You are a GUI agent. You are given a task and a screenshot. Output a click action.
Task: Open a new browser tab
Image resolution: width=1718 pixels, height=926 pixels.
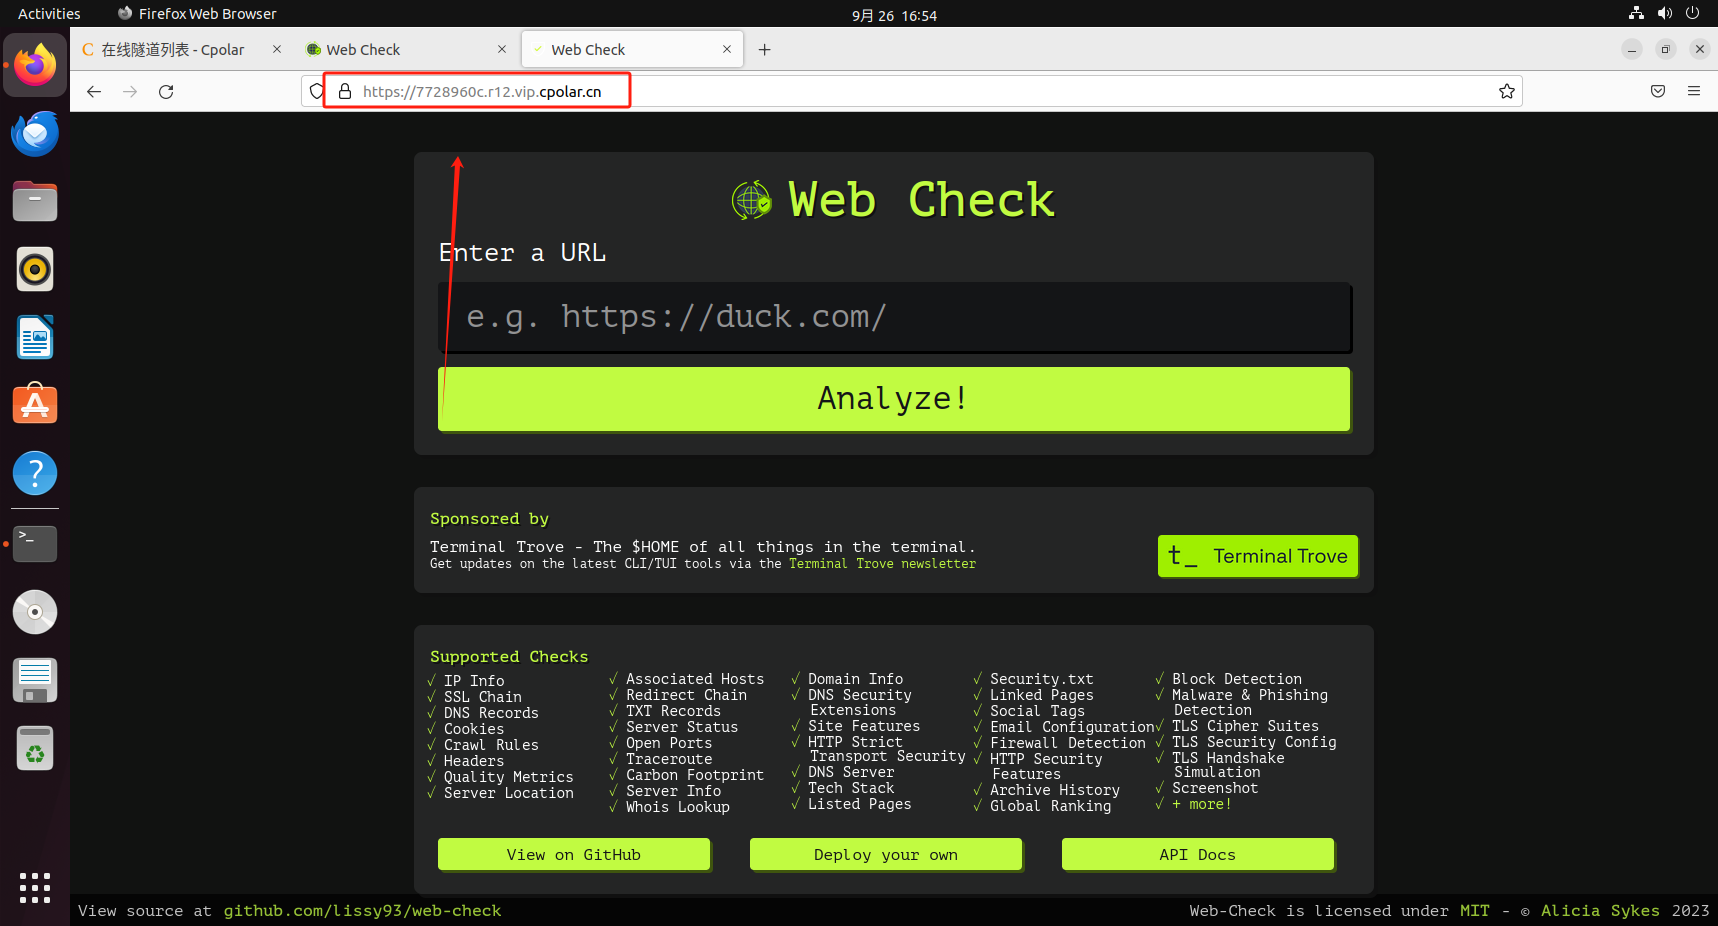coord(765,49)
